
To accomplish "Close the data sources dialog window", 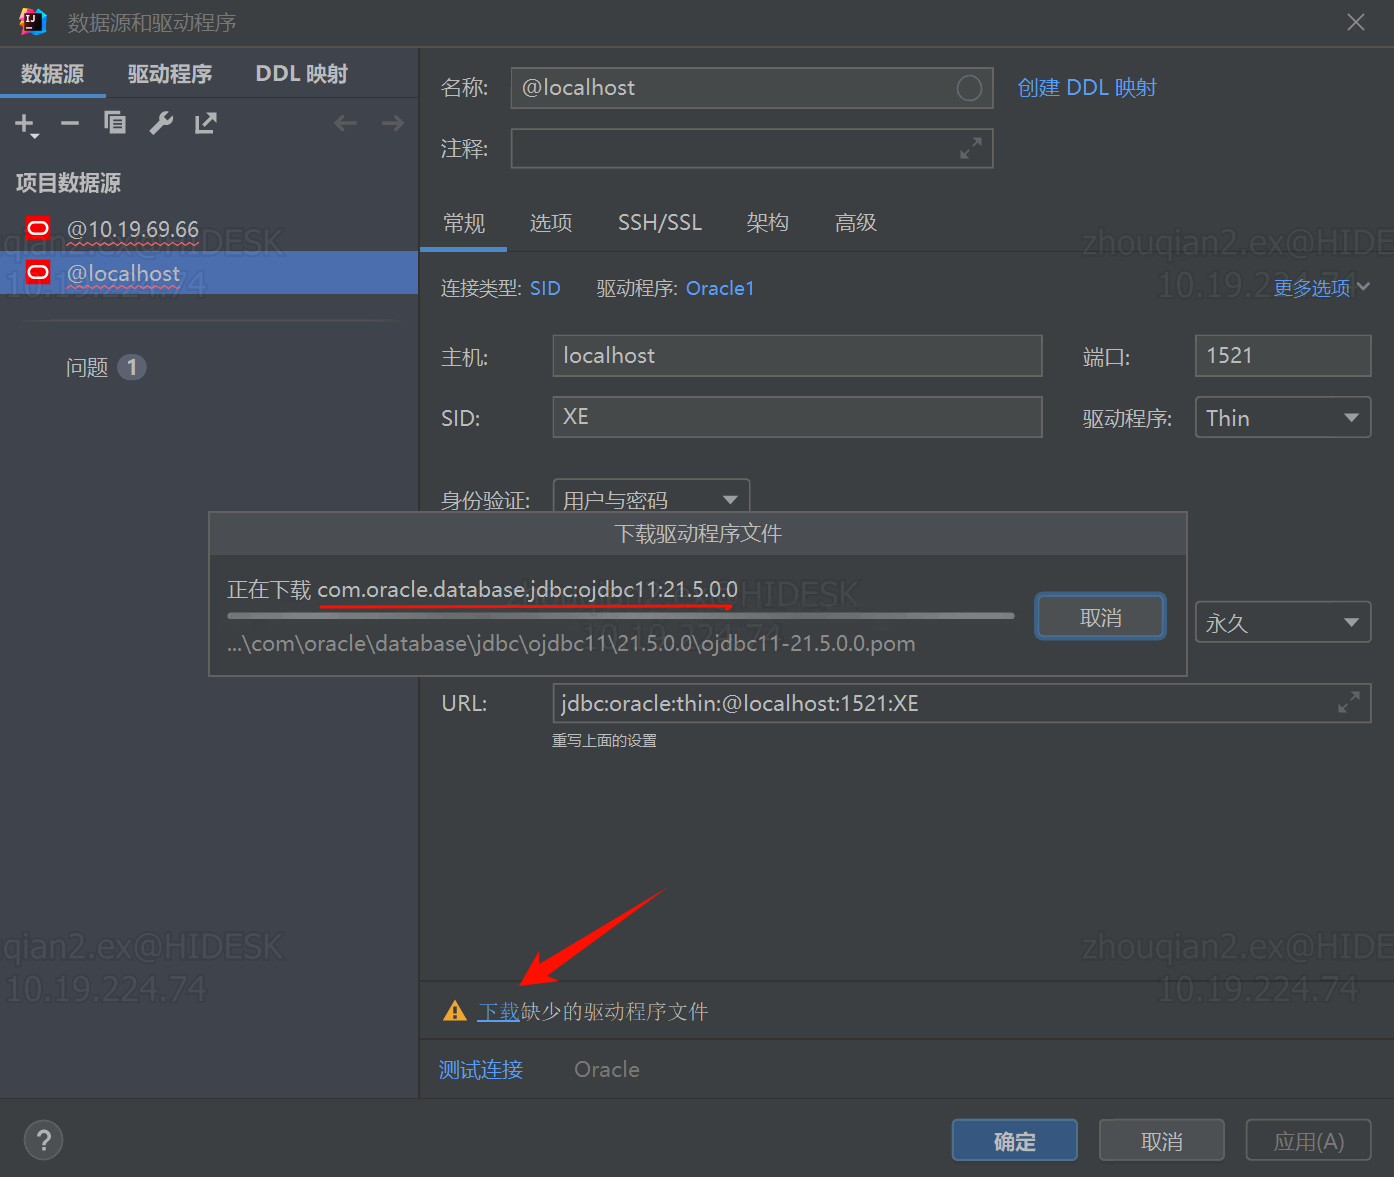I will click(1356, 22).
